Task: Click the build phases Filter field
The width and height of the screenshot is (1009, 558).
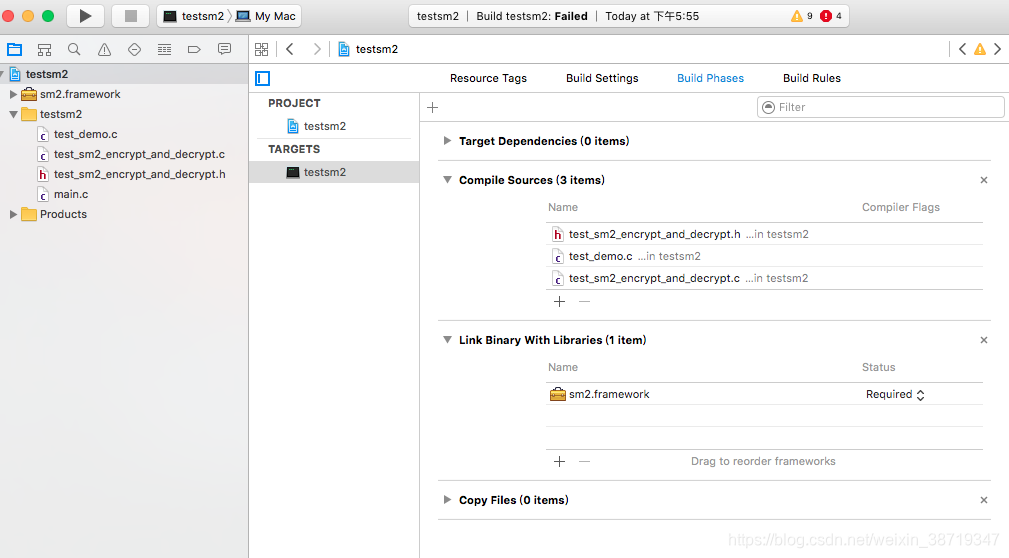Action: click(880, 107)
